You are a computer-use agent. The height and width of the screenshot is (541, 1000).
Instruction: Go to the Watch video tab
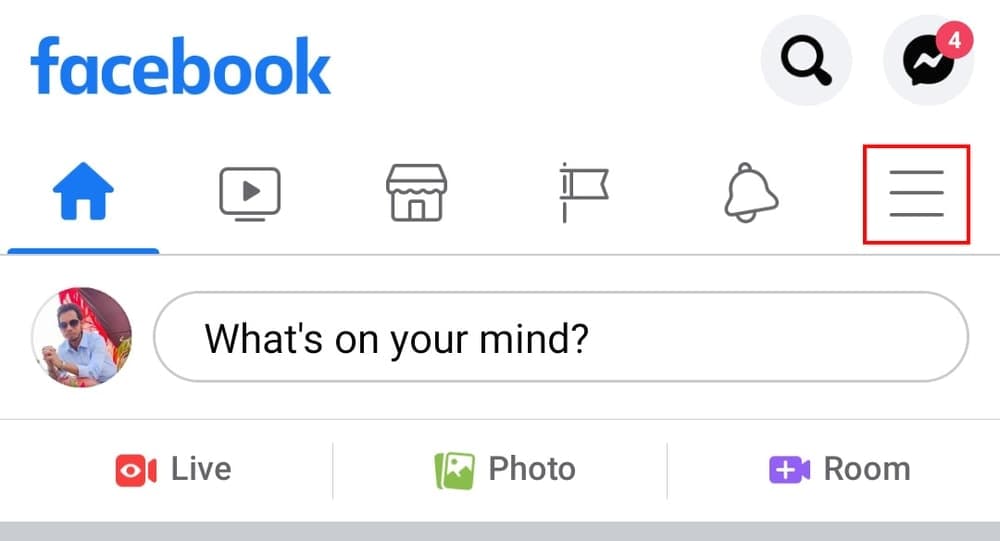(x=249, y=193)
